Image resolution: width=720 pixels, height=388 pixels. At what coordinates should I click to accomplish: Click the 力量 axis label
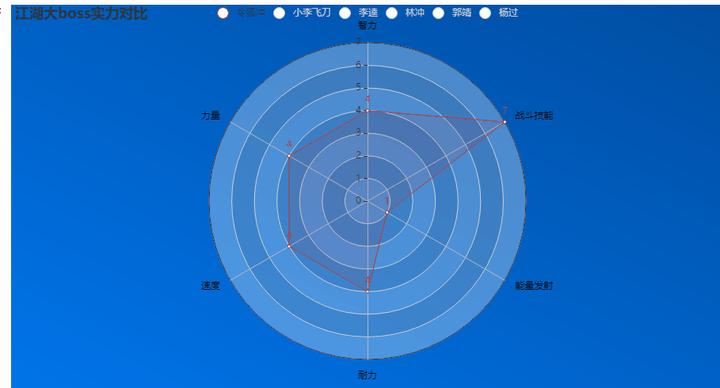coord(210,115)
